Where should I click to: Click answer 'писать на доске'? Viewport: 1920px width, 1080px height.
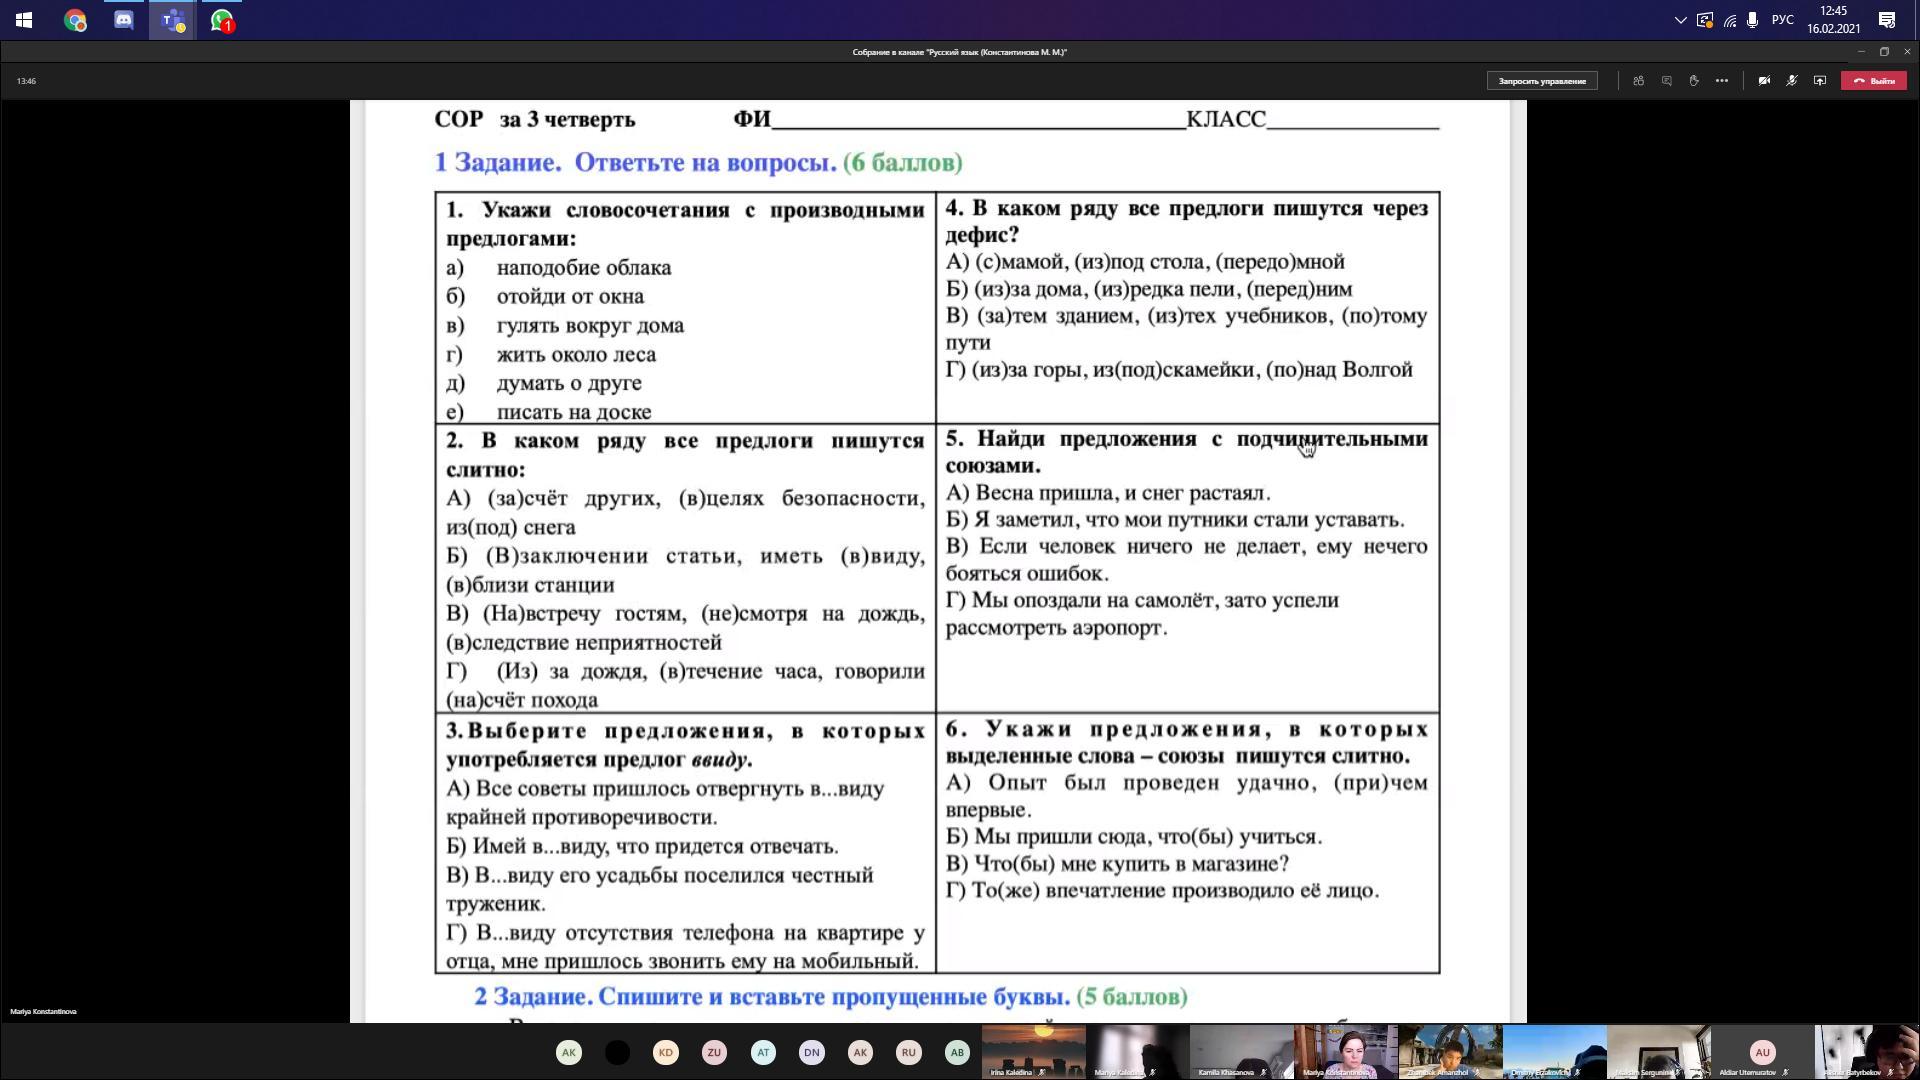tap(574, 412)
